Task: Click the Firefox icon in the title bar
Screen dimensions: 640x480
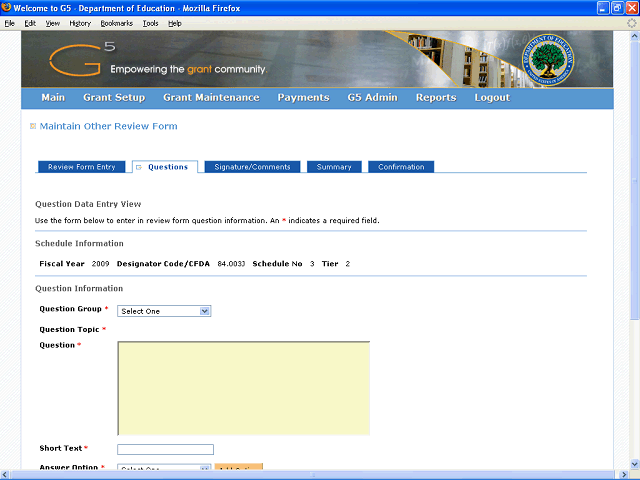Action: 6,7
